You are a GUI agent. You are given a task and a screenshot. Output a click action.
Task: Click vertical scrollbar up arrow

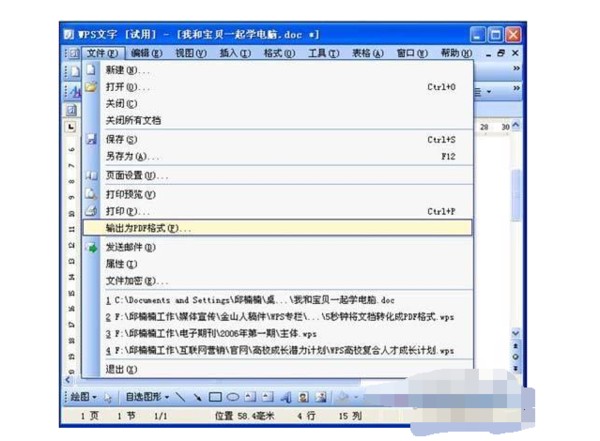click(515, 125)
